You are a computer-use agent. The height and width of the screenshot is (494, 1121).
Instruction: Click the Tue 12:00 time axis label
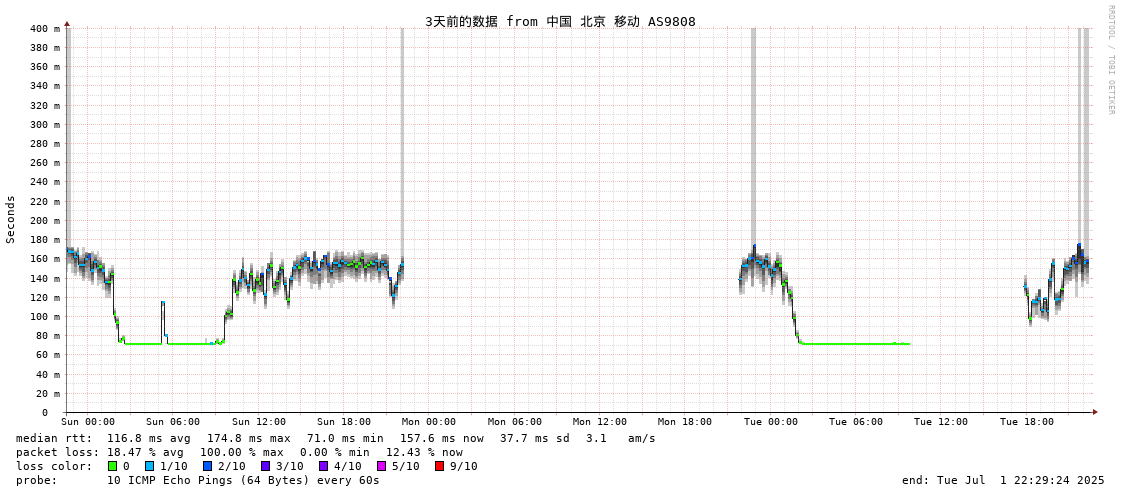[x=941, y=422]
